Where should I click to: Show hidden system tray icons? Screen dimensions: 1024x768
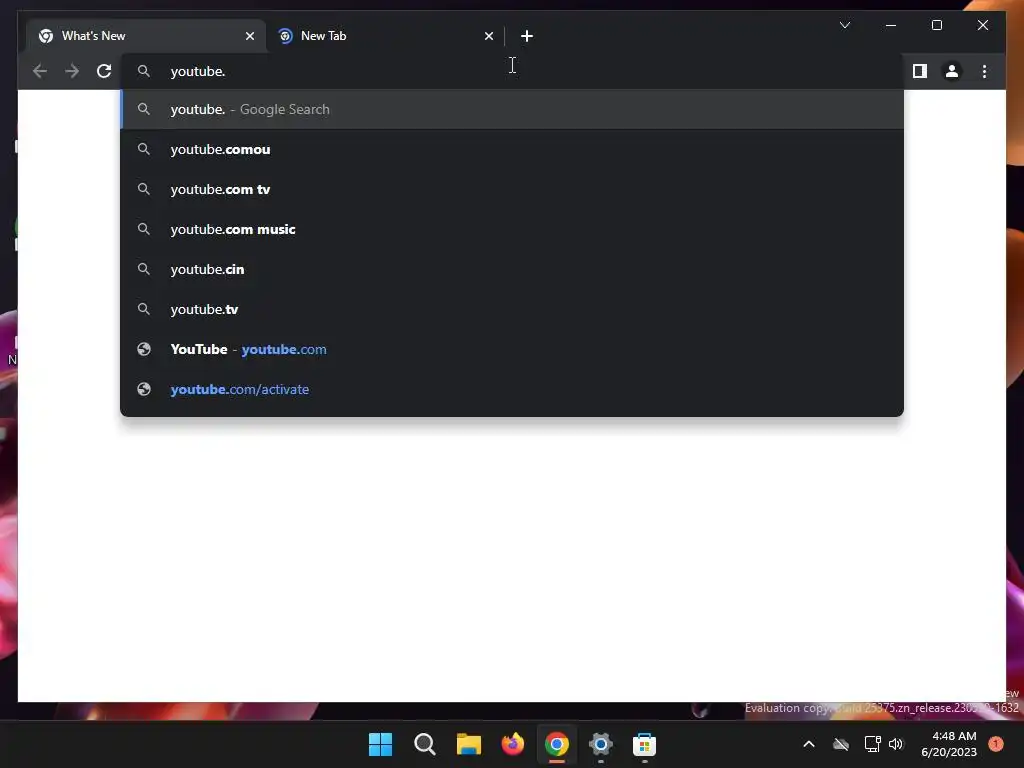808,744
